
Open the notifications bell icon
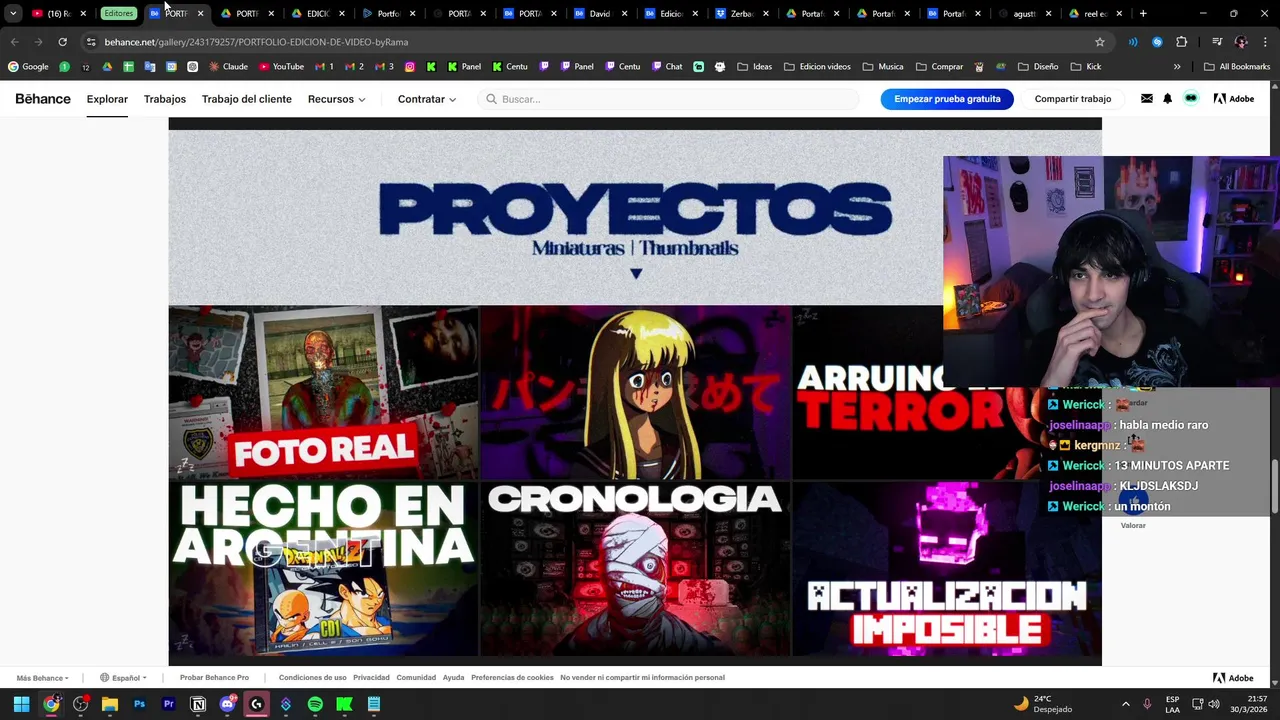[1167, 99]
